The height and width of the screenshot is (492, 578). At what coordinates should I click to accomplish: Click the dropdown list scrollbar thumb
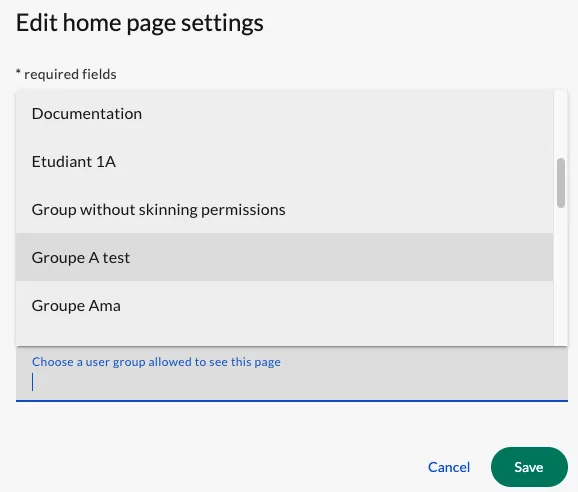point(561,183)
